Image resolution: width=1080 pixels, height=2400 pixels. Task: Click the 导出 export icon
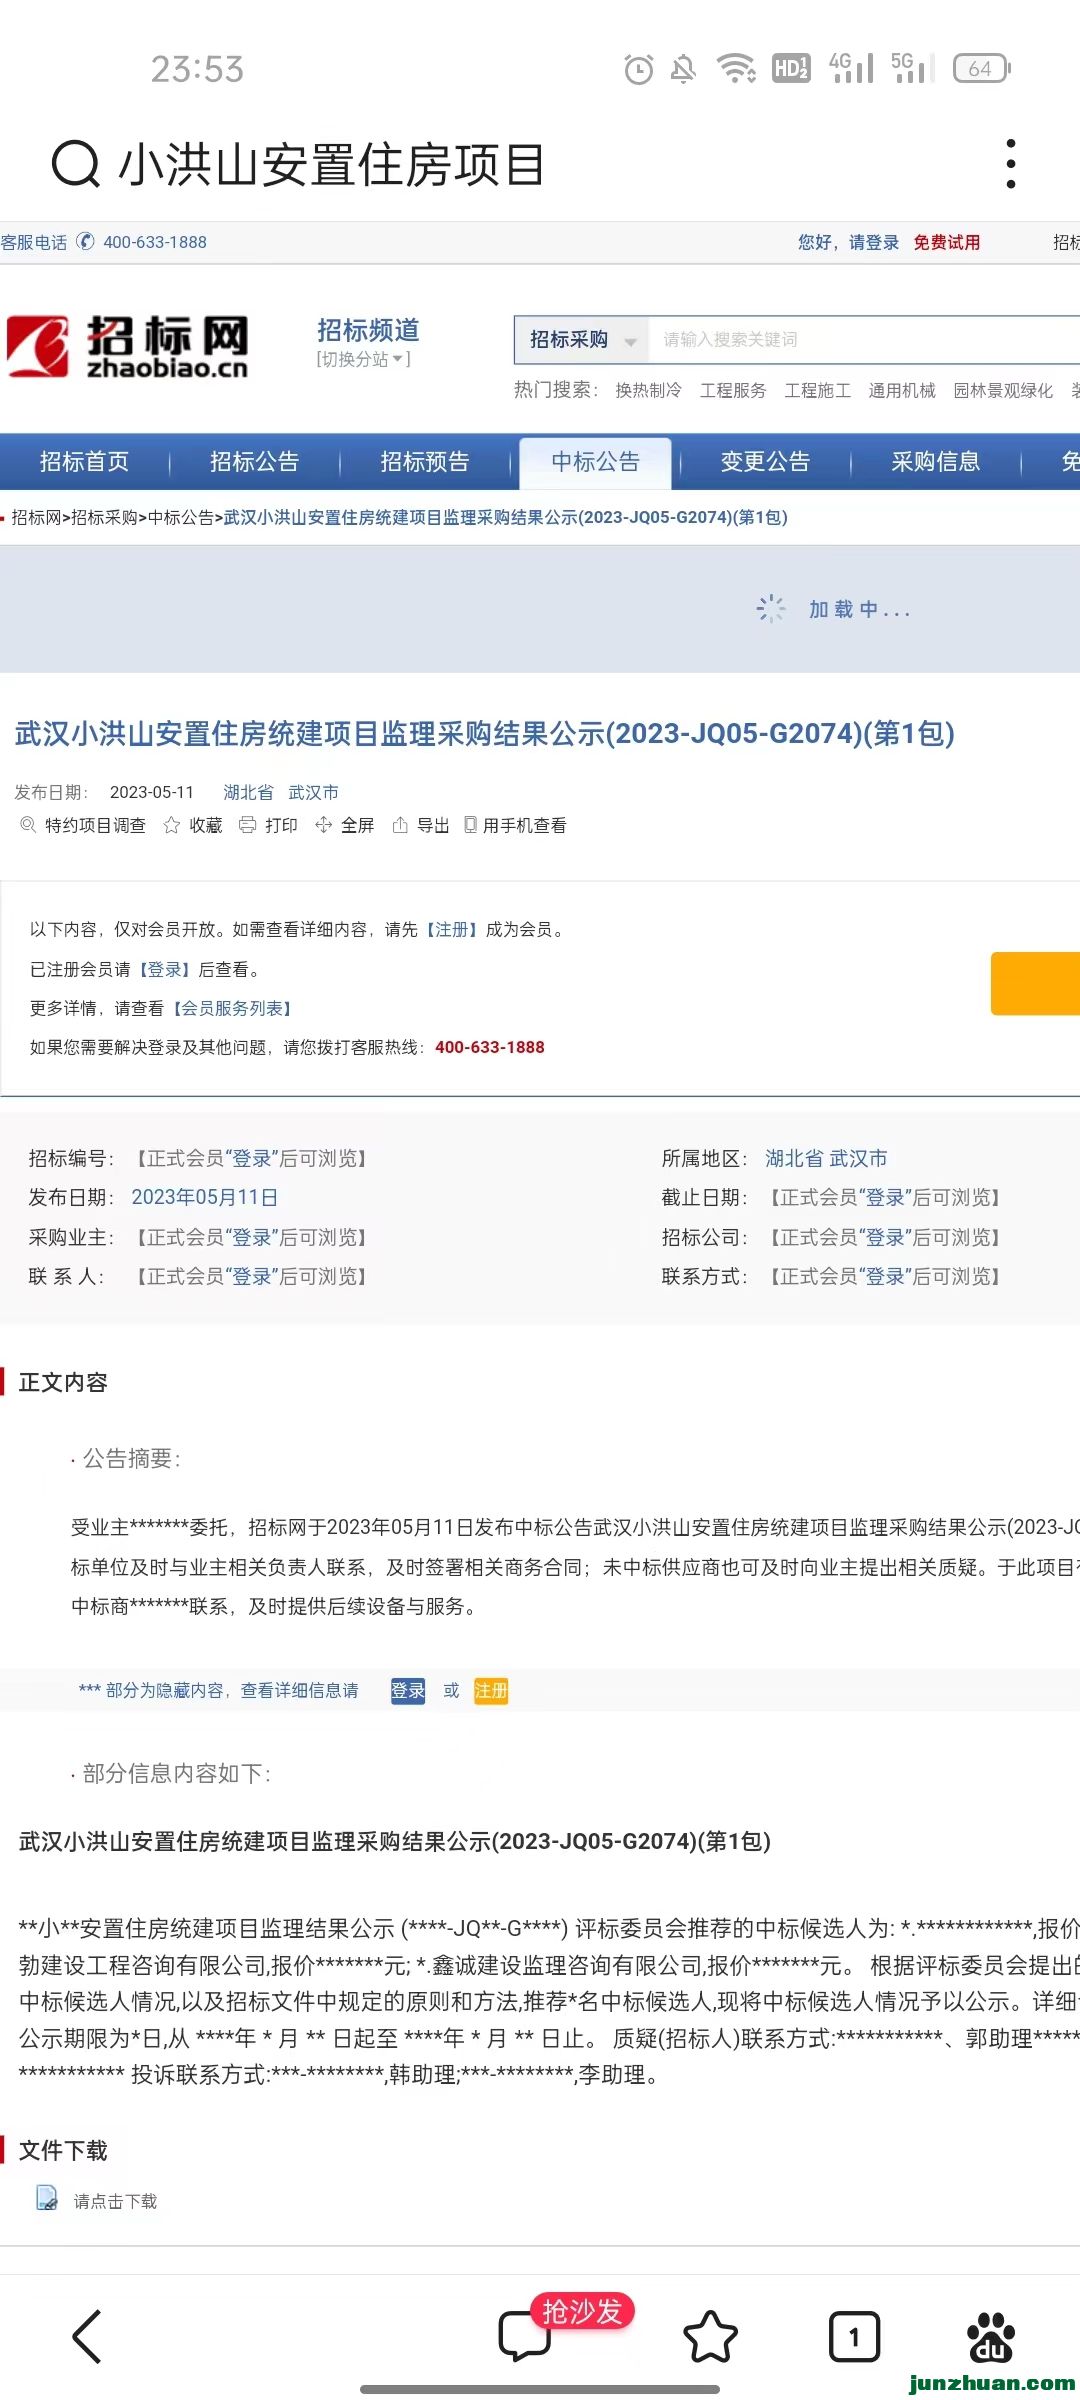400,825
